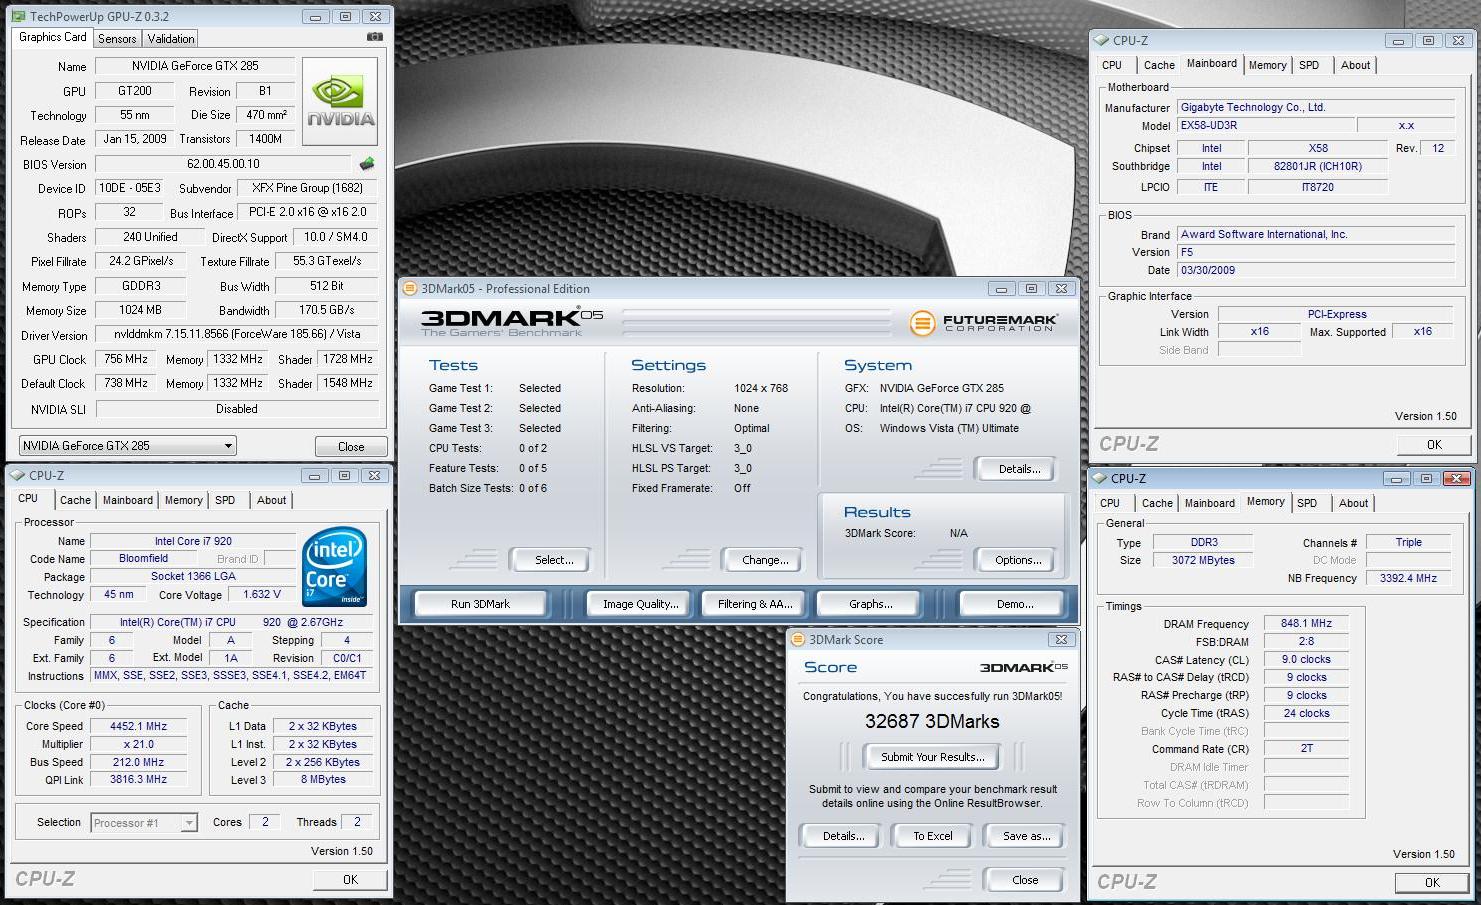Click the Close button in GPU-Z
Image resolution: width=1481 pixels, height=905 pixels.
click(x=351, y=447)
